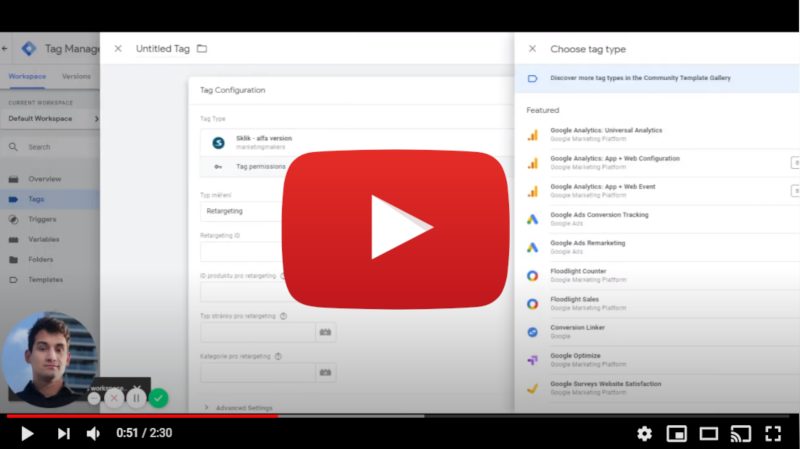Click the Floodlight Counter ring icon
Image resolution: width=800 pixels, height=449 pixels.
click(x=532, y=276)
